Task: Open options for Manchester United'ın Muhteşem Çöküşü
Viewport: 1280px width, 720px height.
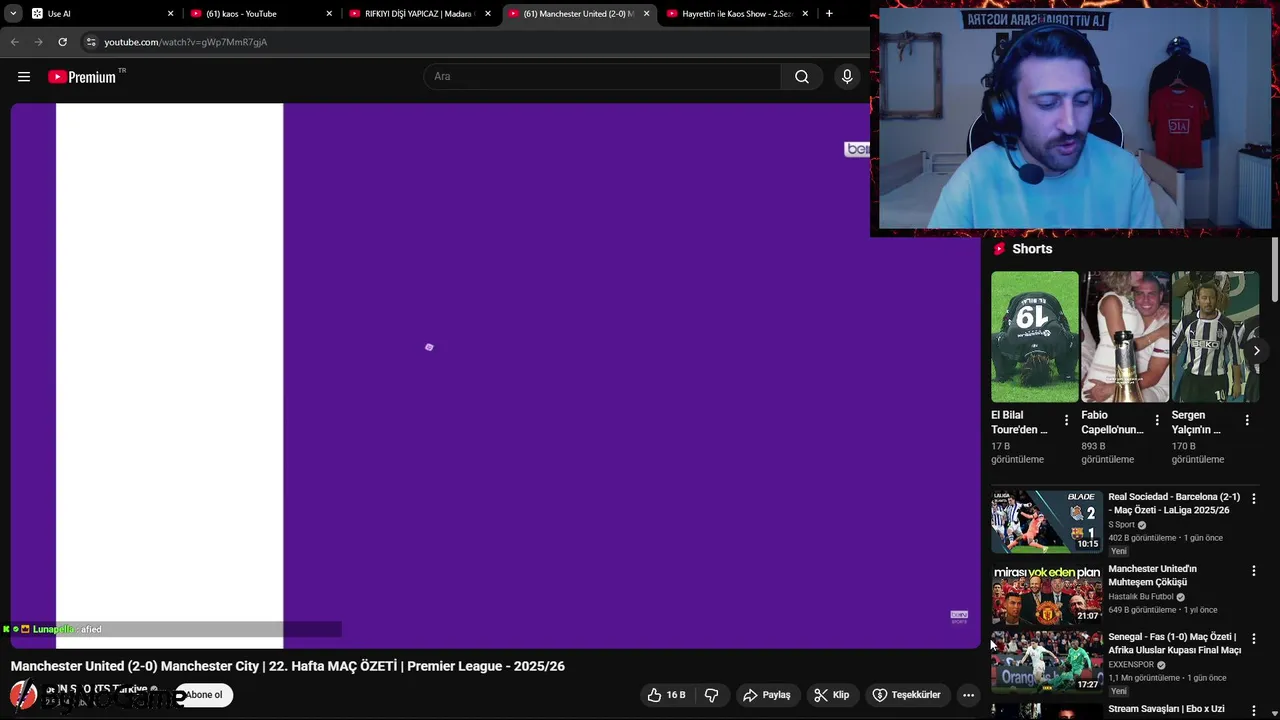Action: click(x=1254, y=571)
